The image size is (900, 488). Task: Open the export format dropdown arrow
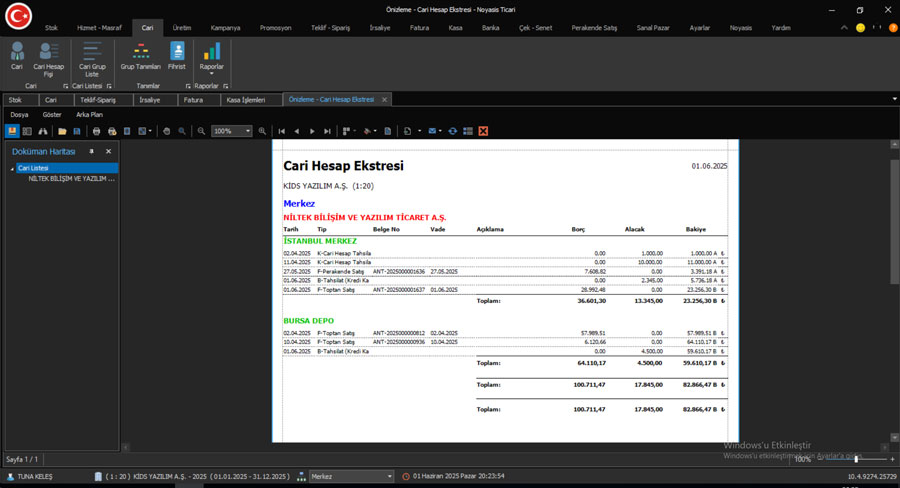tap(420, 131)
